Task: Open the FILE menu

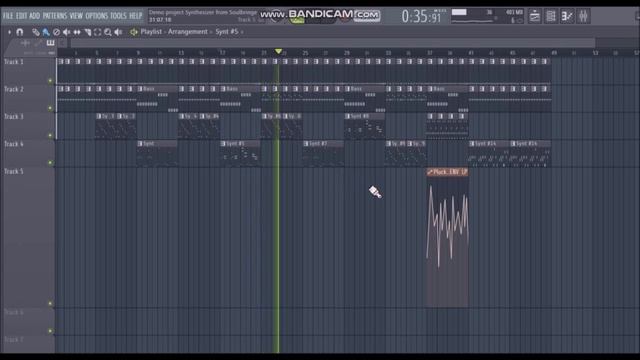Action: pyautogui.click(x=8, y=16)
